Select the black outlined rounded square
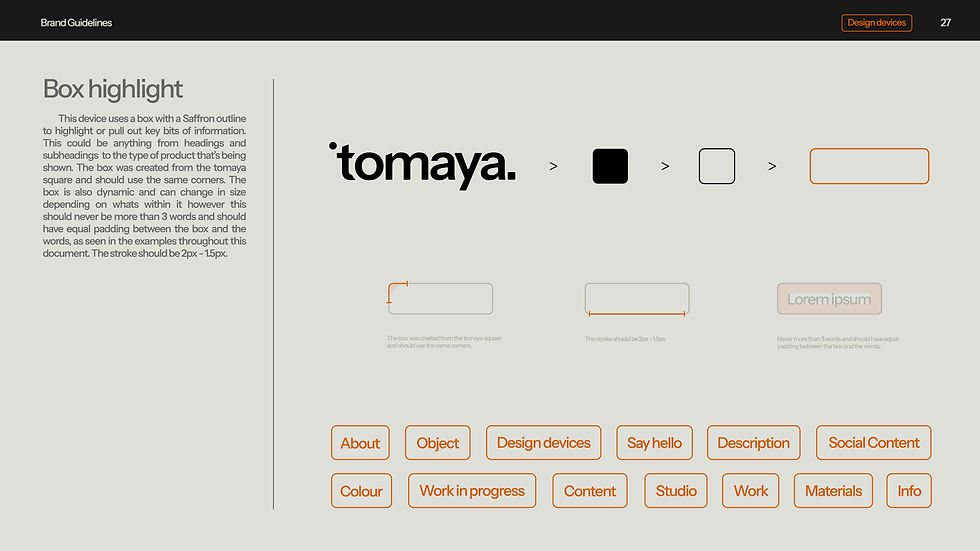This screenshot has width=980, height=551. [717, 166]
